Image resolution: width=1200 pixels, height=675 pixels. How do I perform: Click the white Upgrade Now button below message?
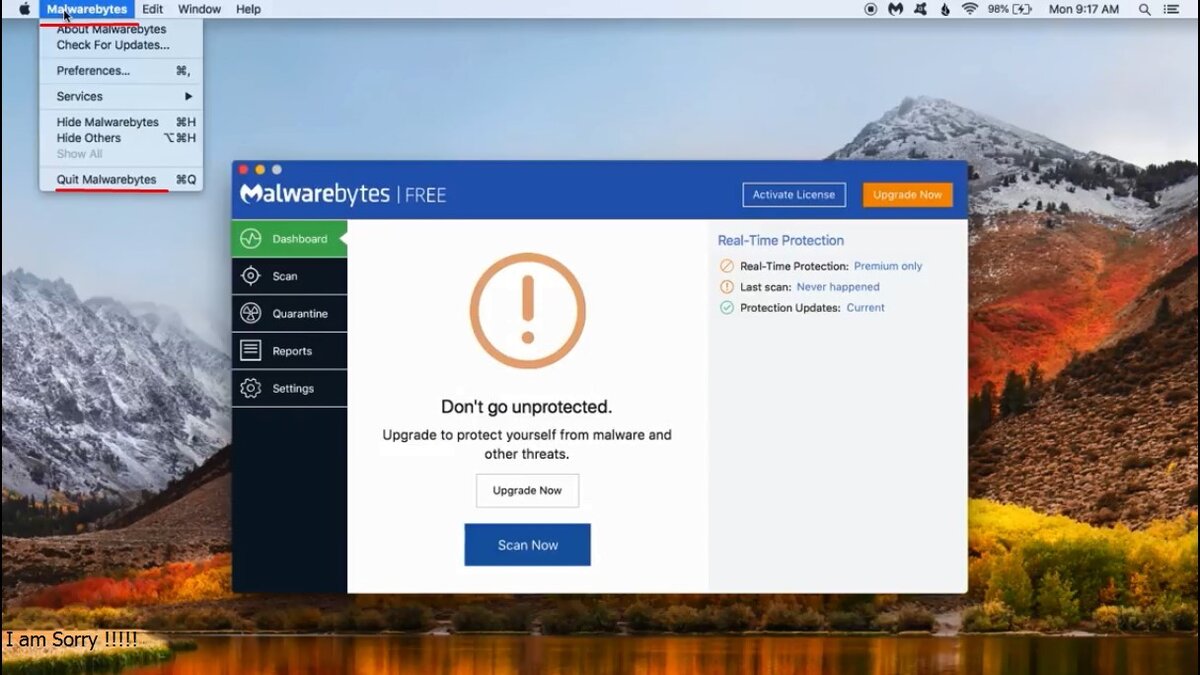(x=527, y=491)
